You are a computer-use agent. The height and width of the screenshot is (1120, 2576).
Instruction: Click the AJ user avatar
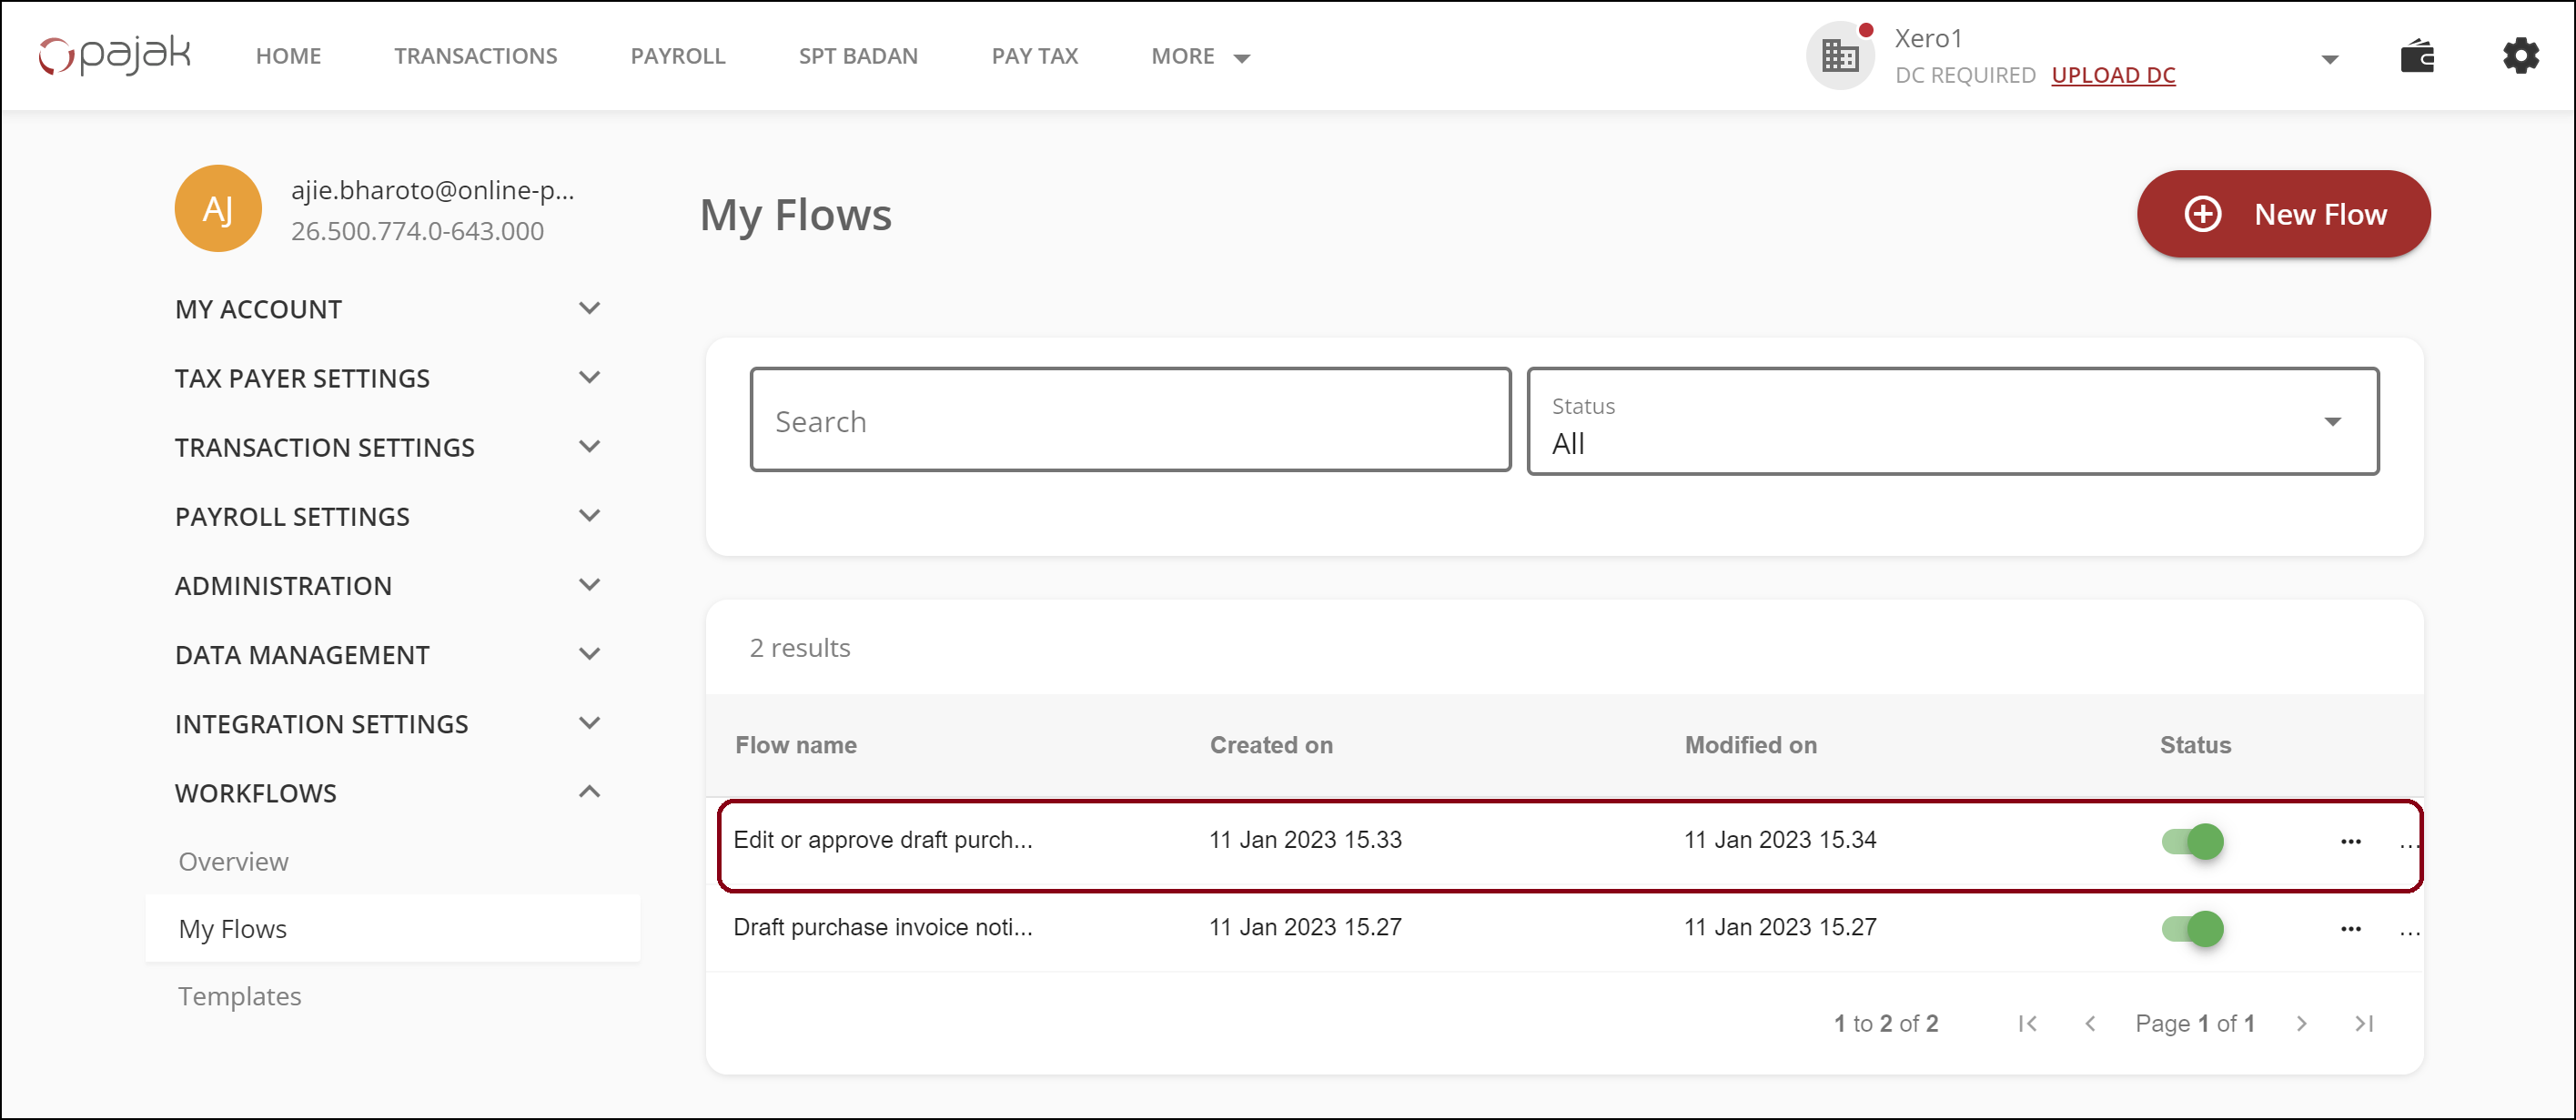218,209
